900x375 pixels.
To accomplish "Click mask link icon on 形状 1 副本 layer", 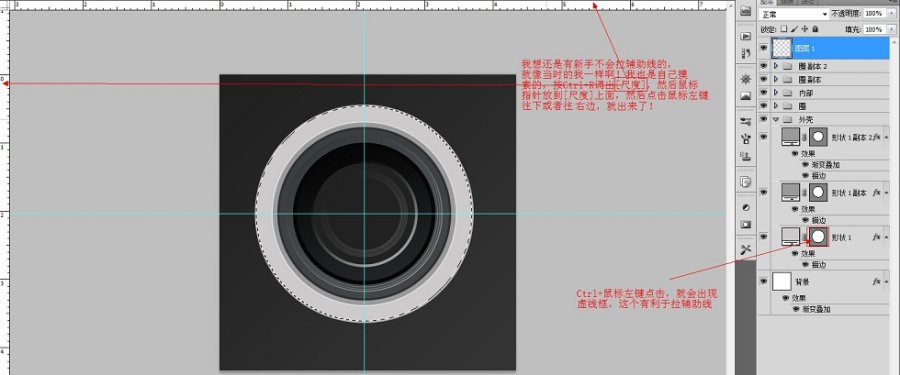I will tap(804, 193).
